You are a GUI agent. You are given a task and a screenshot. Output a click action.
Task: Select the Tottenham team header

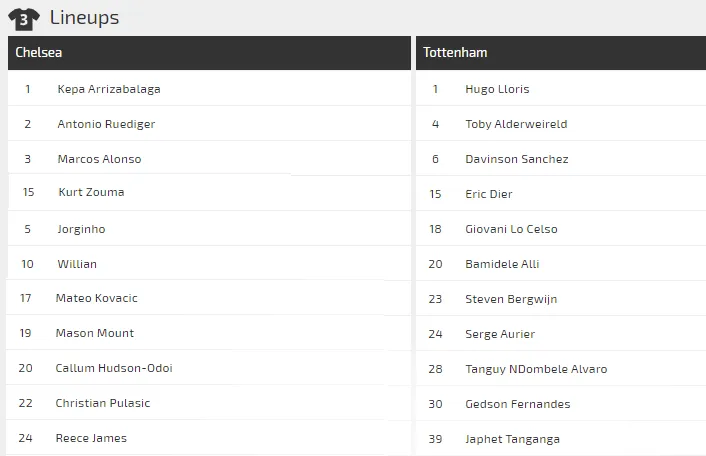click(x=455, y=53)
